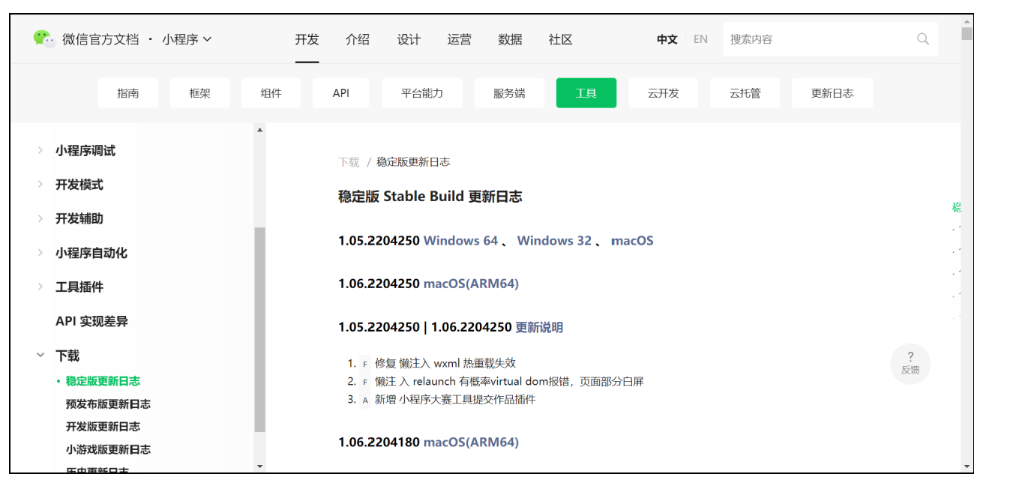Switch to the 开发 top navigation tab

[x=307, y=40]
